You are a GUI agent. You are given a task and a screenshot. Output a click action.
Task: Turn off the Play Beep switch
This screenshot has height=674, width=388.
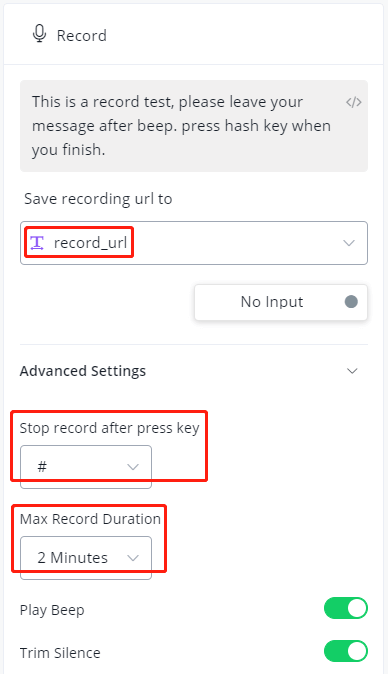[x=346, y=608]
